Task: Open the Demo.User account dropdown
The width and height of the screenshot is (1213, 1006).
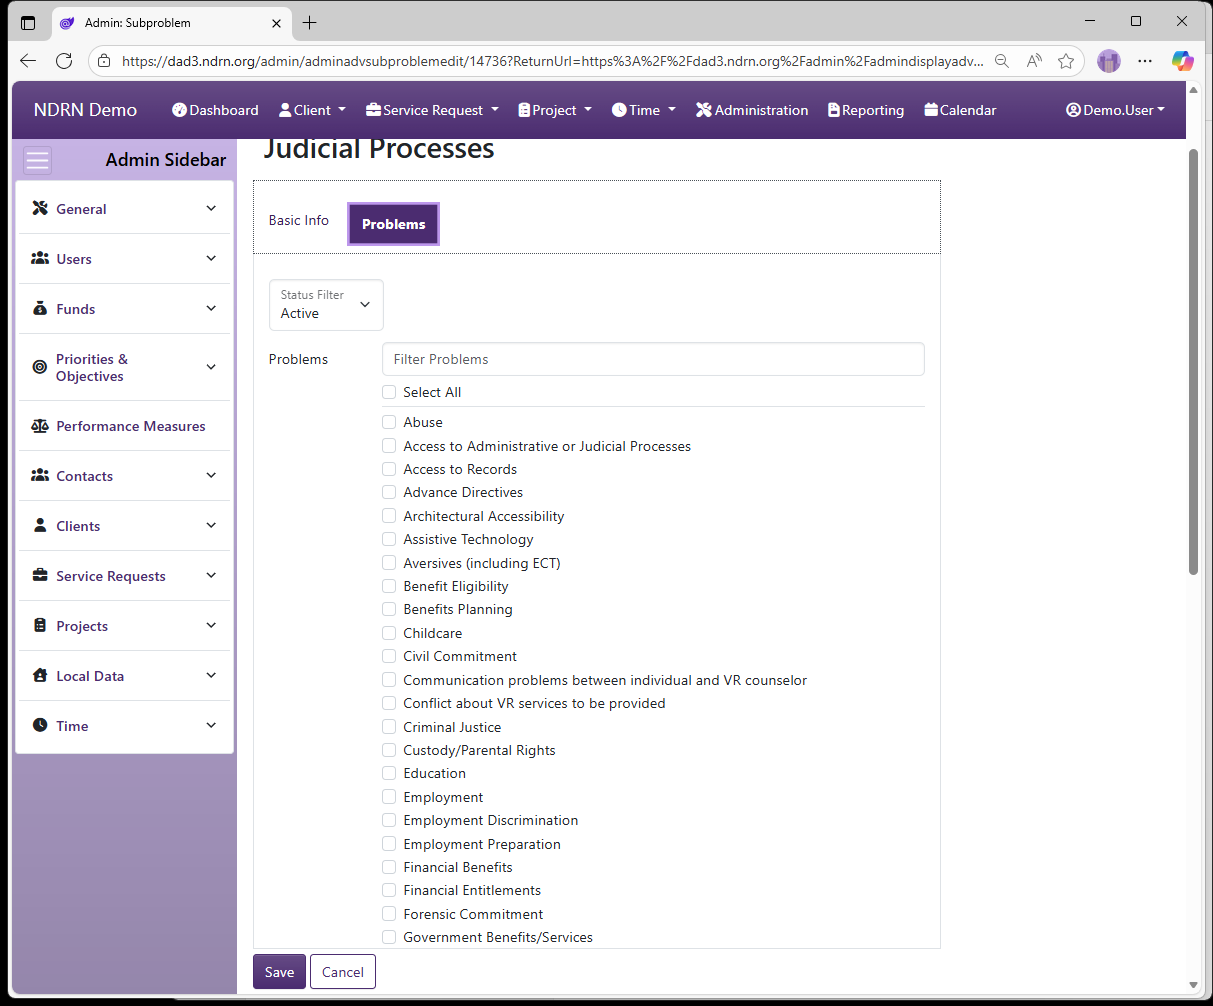Action: point(1116,110)
